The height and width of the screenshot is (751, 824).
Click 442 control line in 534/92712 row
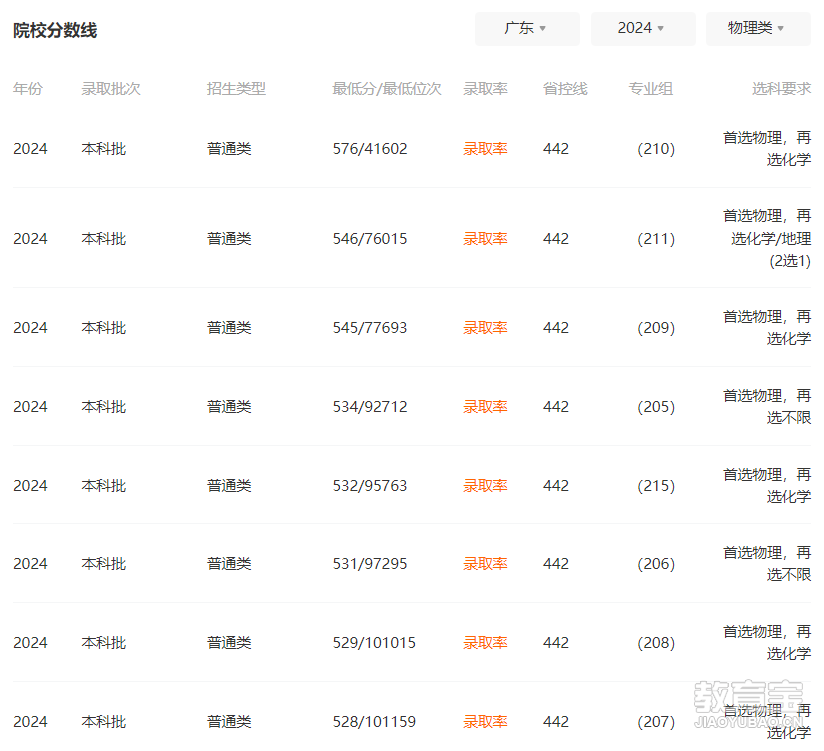click(x=556, y=407)
